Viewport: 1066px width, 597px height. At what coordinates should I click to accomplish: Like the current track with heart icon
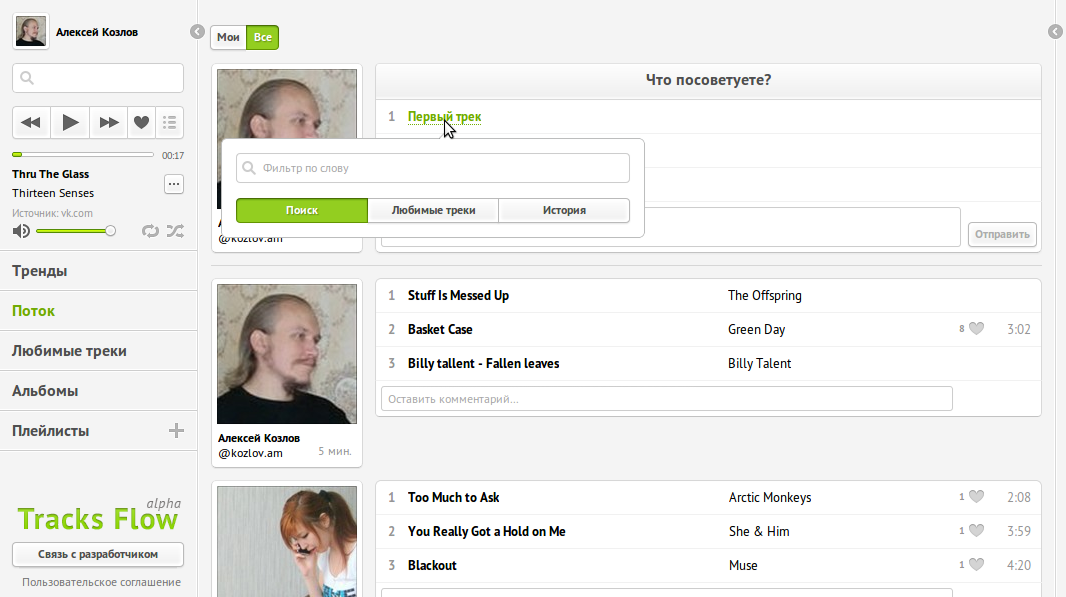pos(141,122)
